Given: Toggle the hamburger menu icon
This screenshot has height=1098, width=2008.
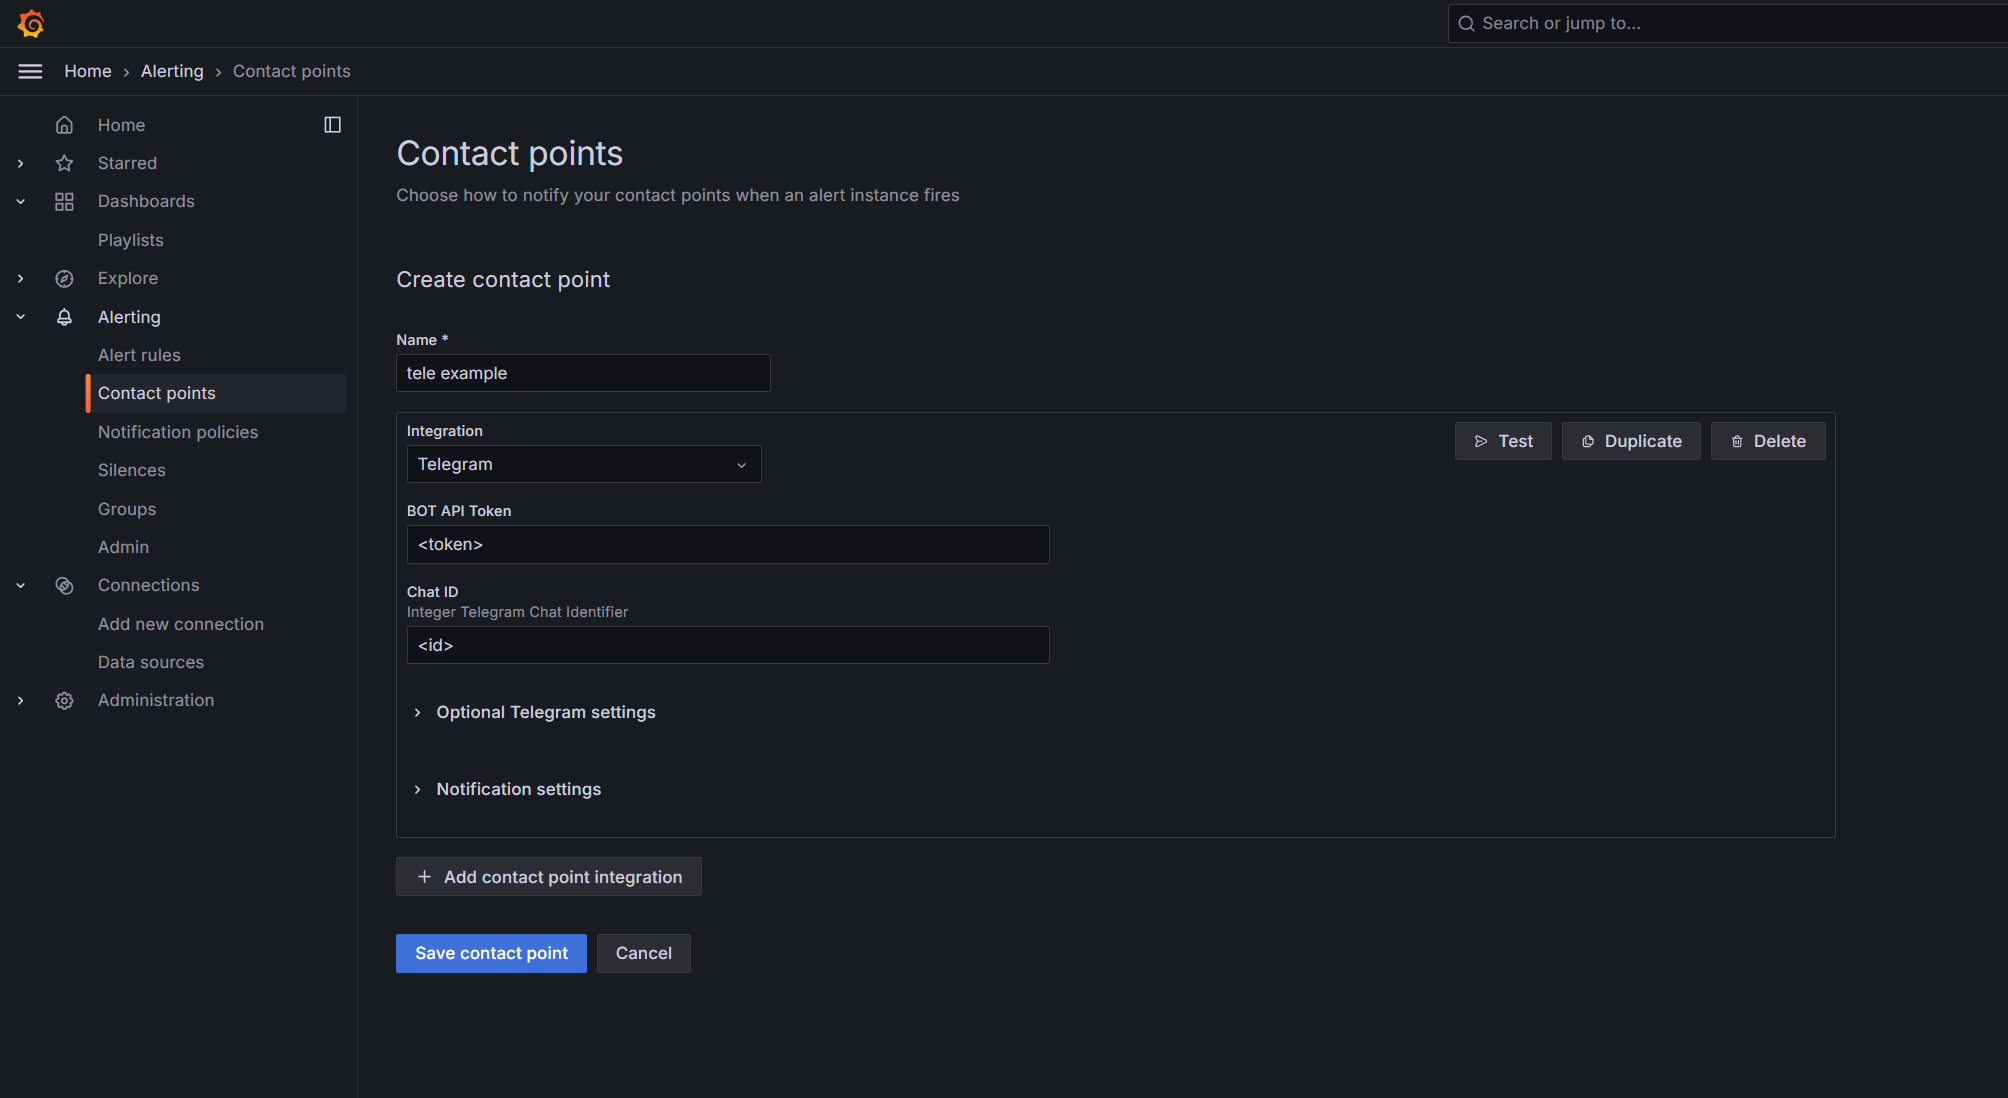Looking at the screenshot, I should click(x=30, y=71).
